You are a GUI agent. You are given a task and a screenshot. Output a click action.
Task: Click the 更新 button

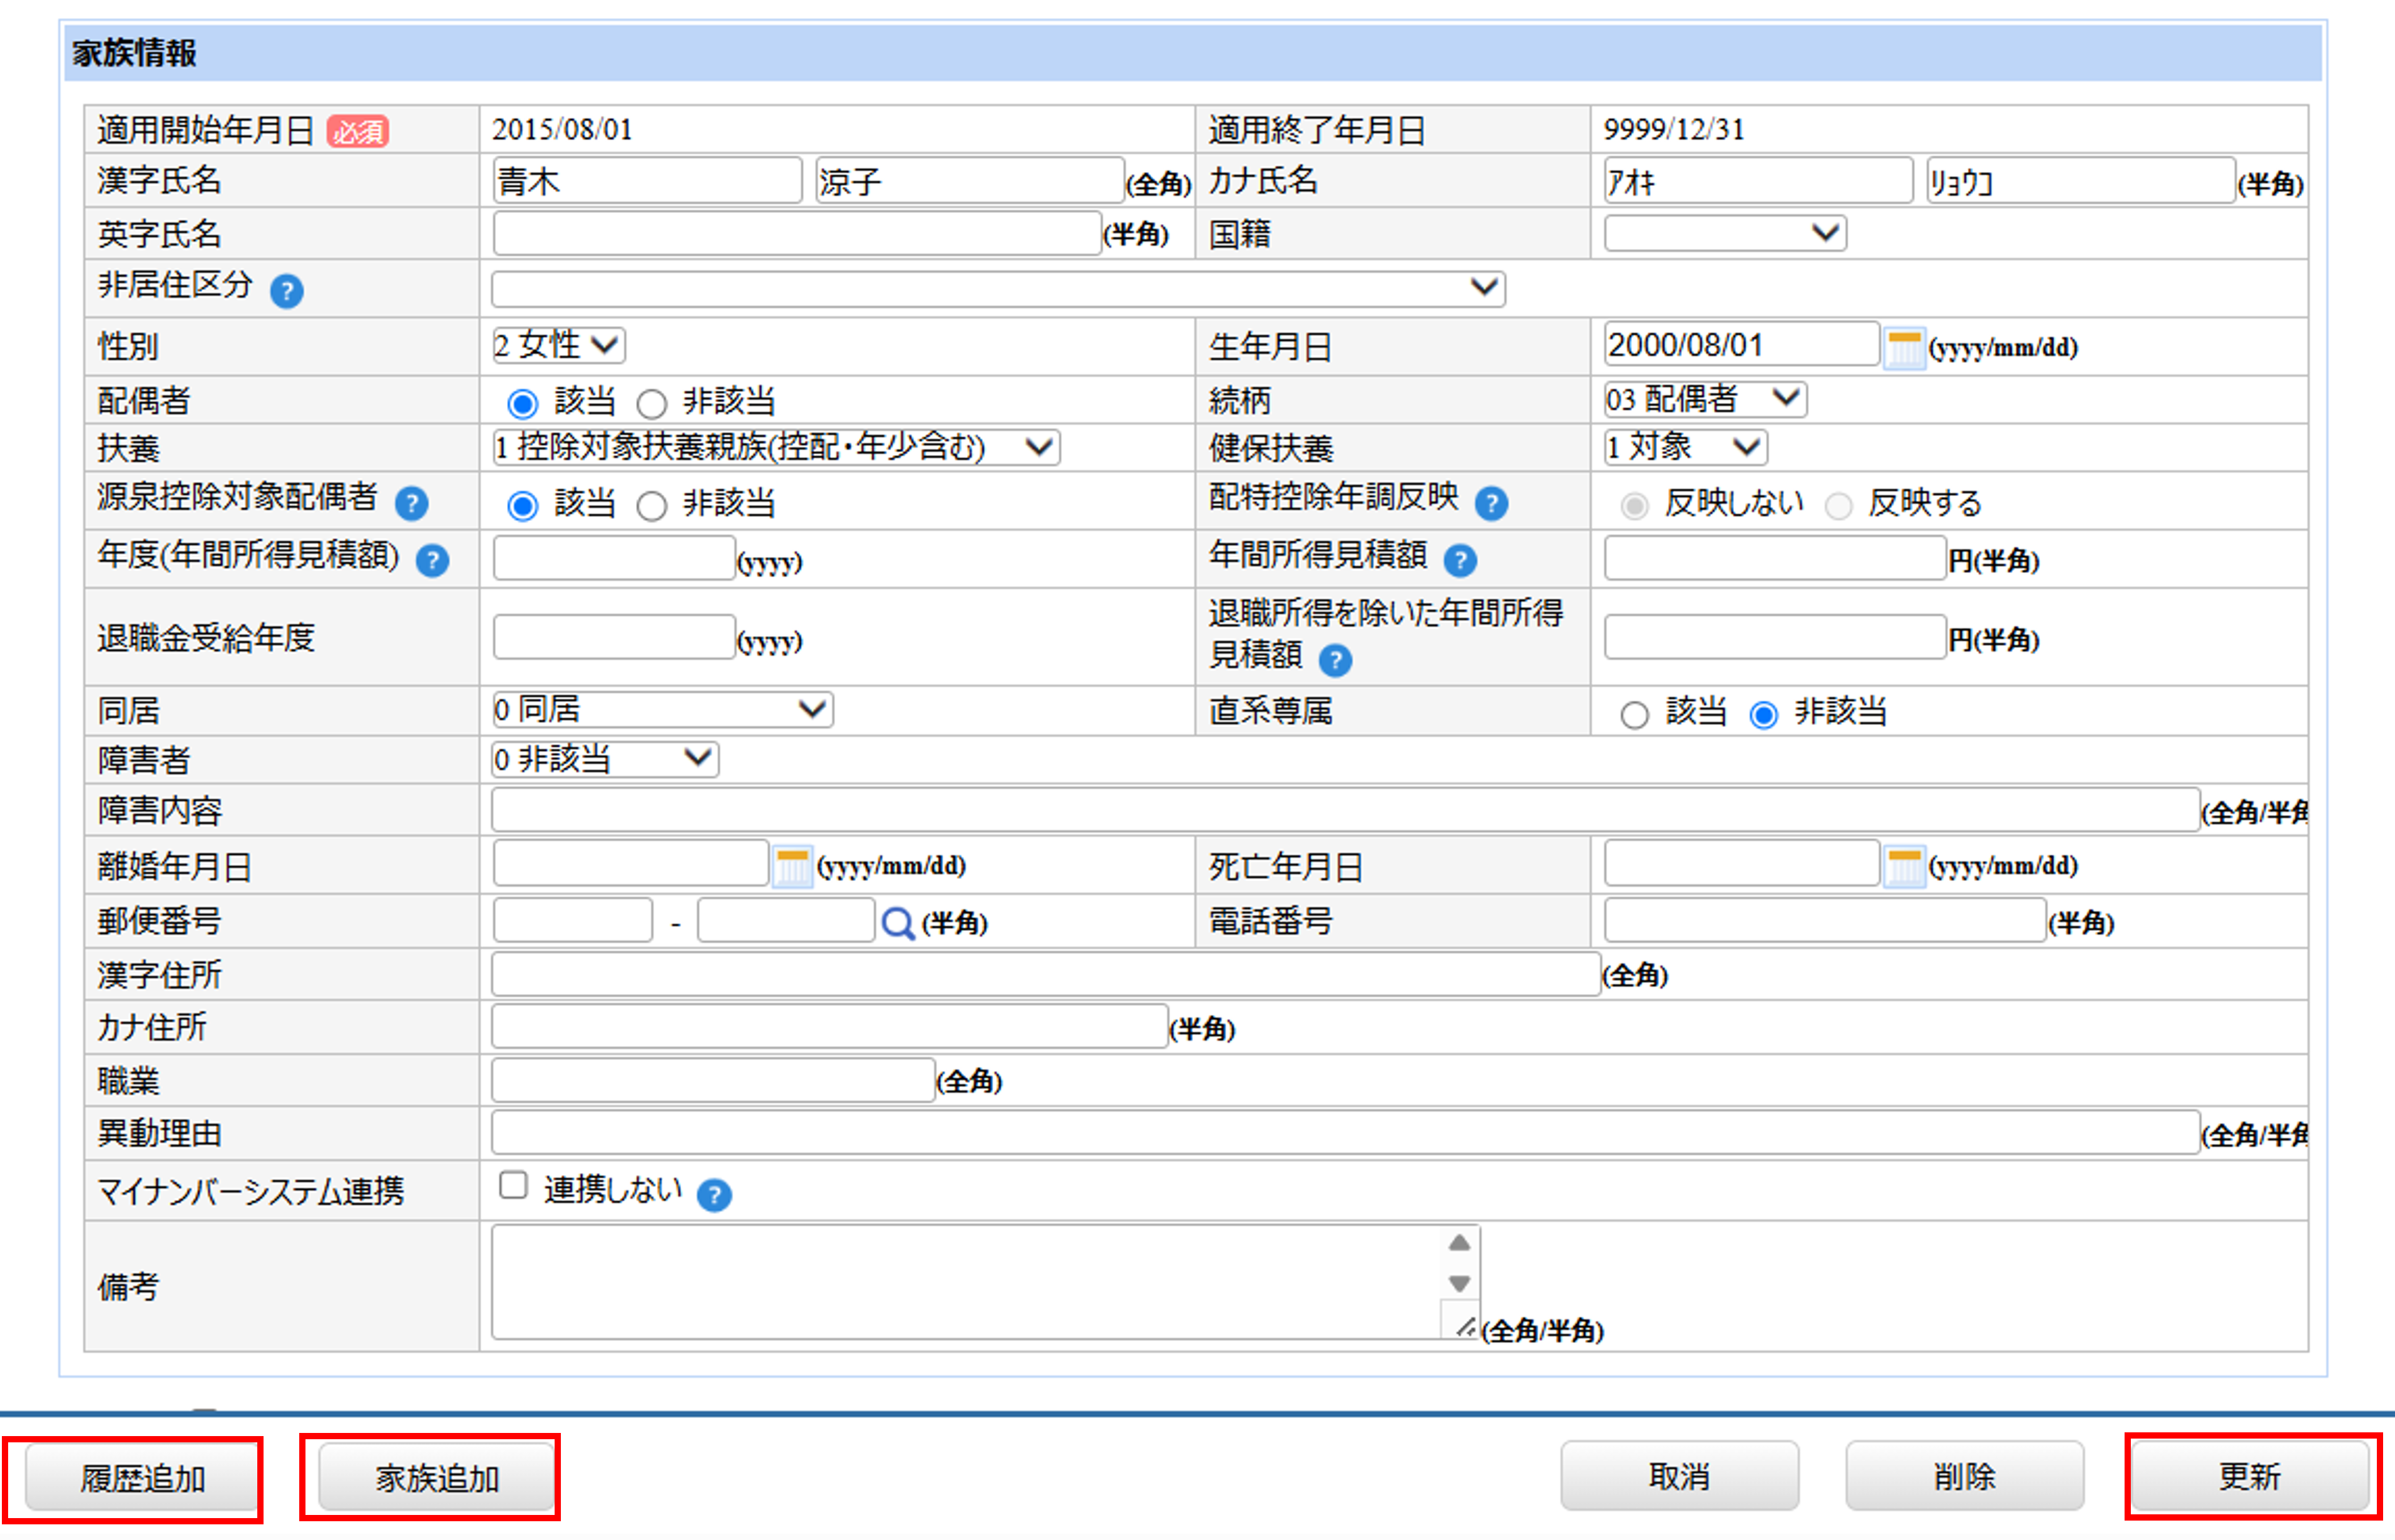coord(2250,1477)
